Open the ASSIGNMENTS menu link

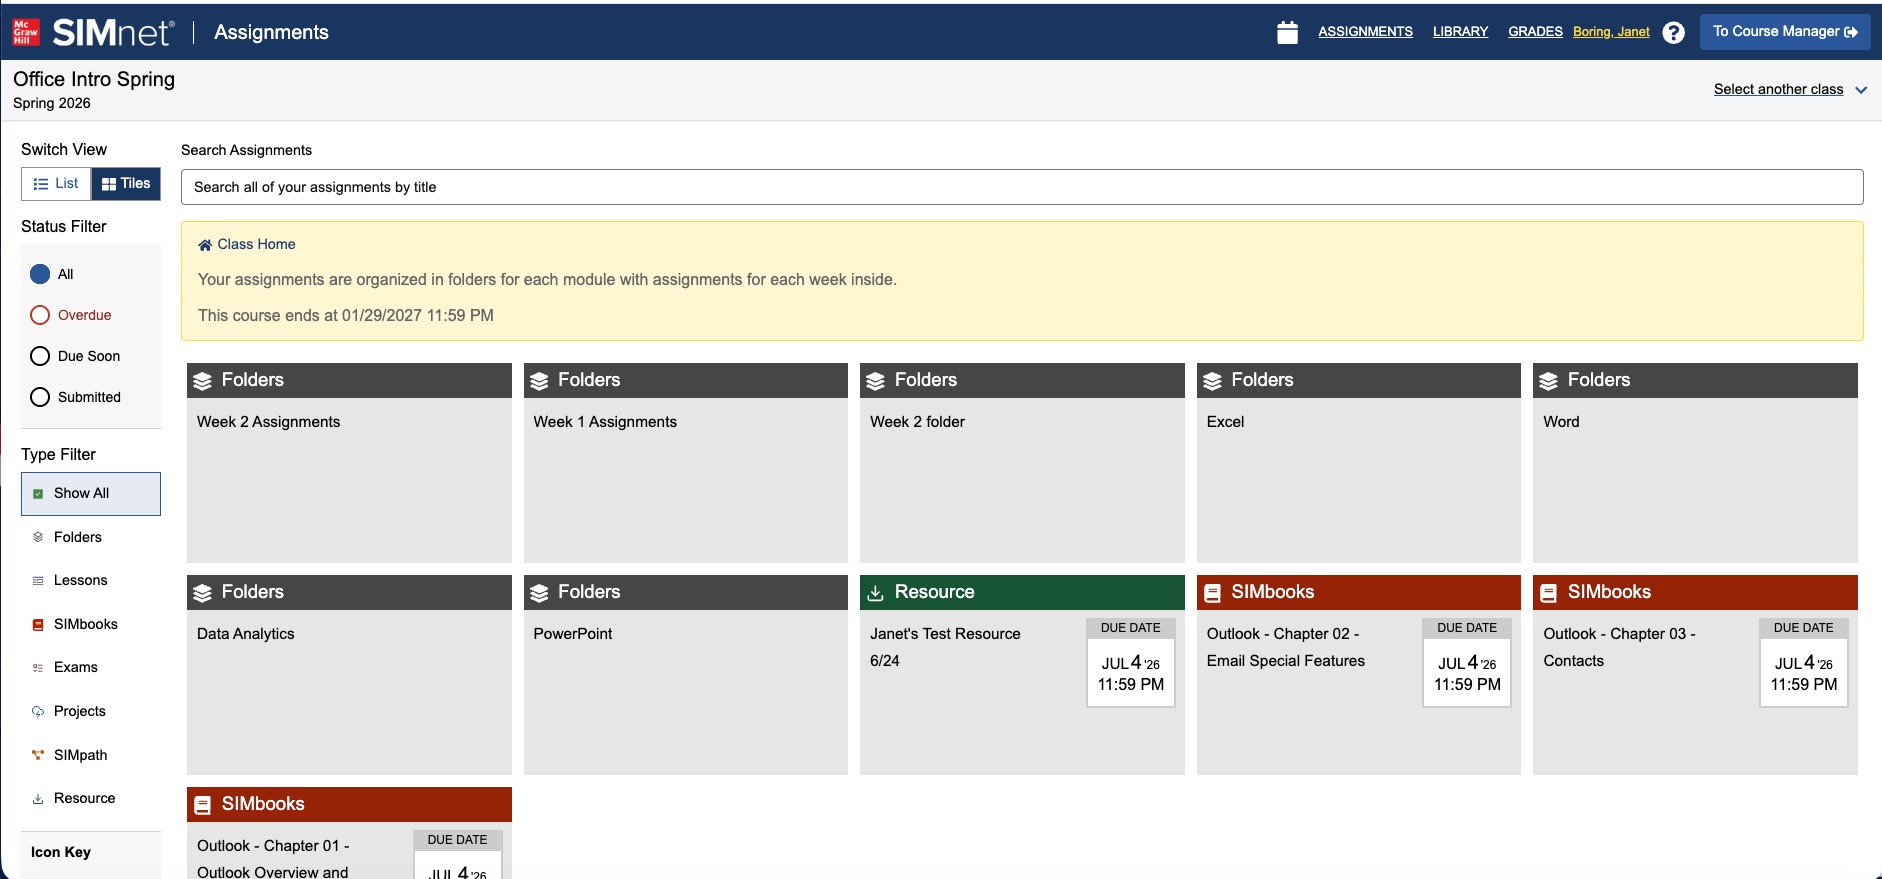pos(1365,32)
